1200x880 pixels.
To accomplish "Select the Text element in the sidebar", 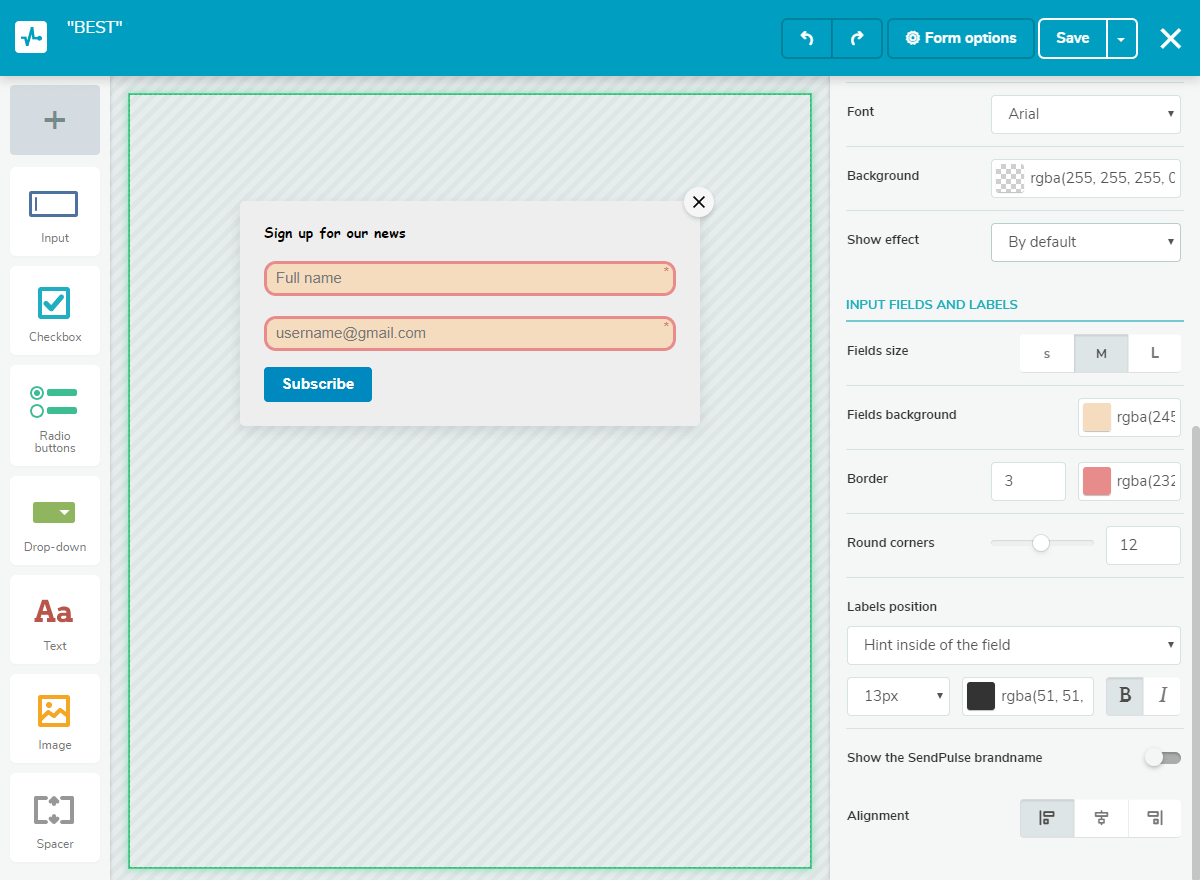I will click(54, 619).
